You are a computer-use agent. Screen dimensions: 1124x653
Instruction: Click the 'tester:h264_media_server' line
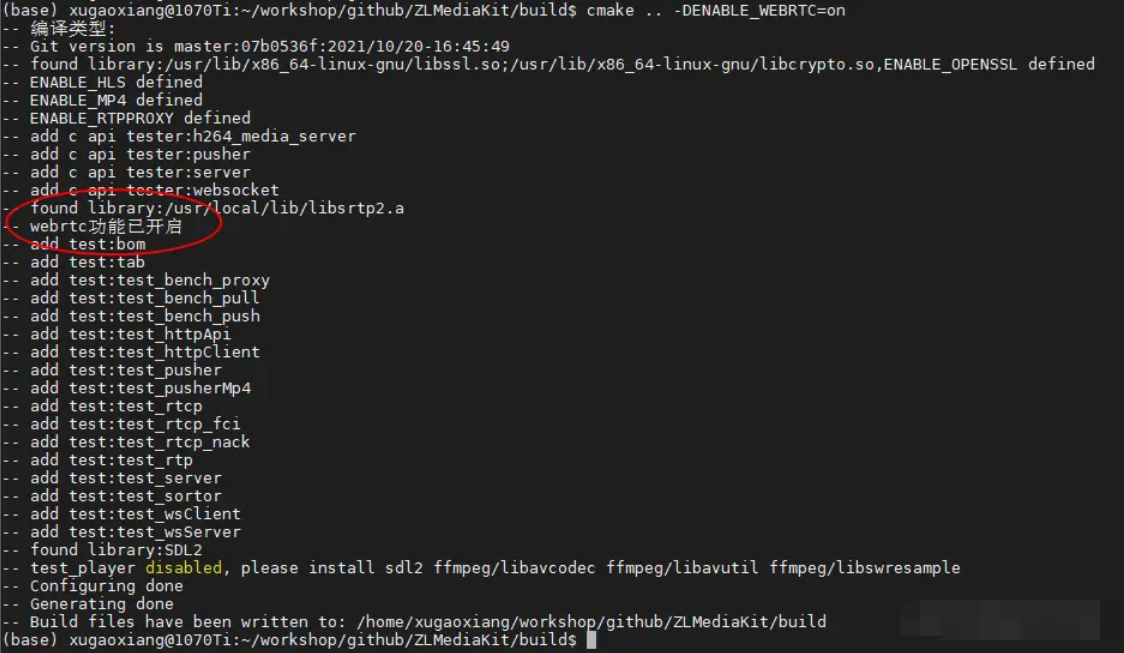(240, 136)
